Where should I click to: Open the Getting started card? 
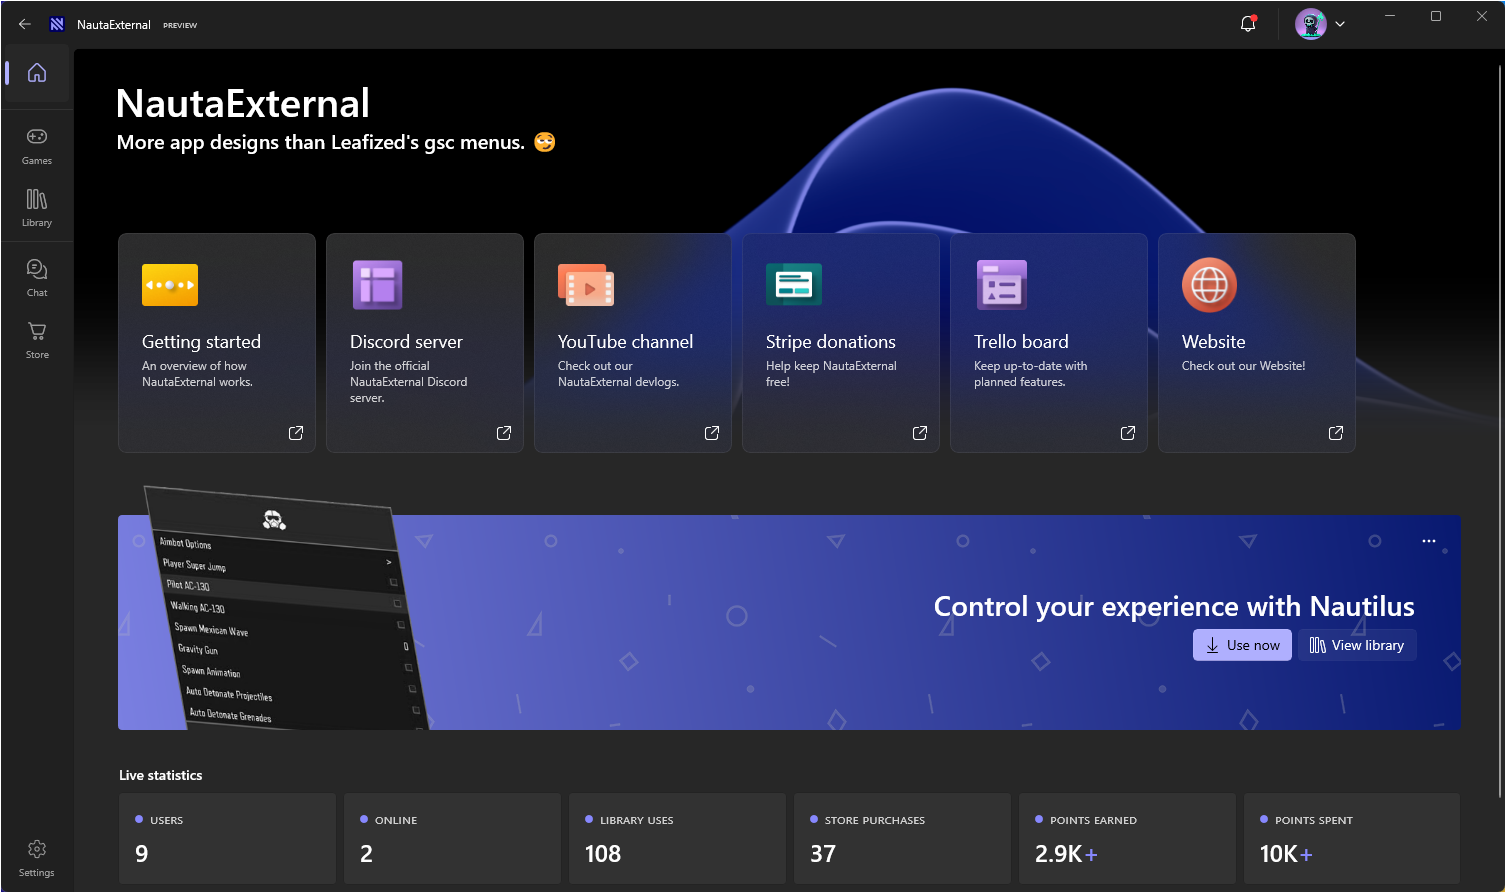tap(217, 343)
